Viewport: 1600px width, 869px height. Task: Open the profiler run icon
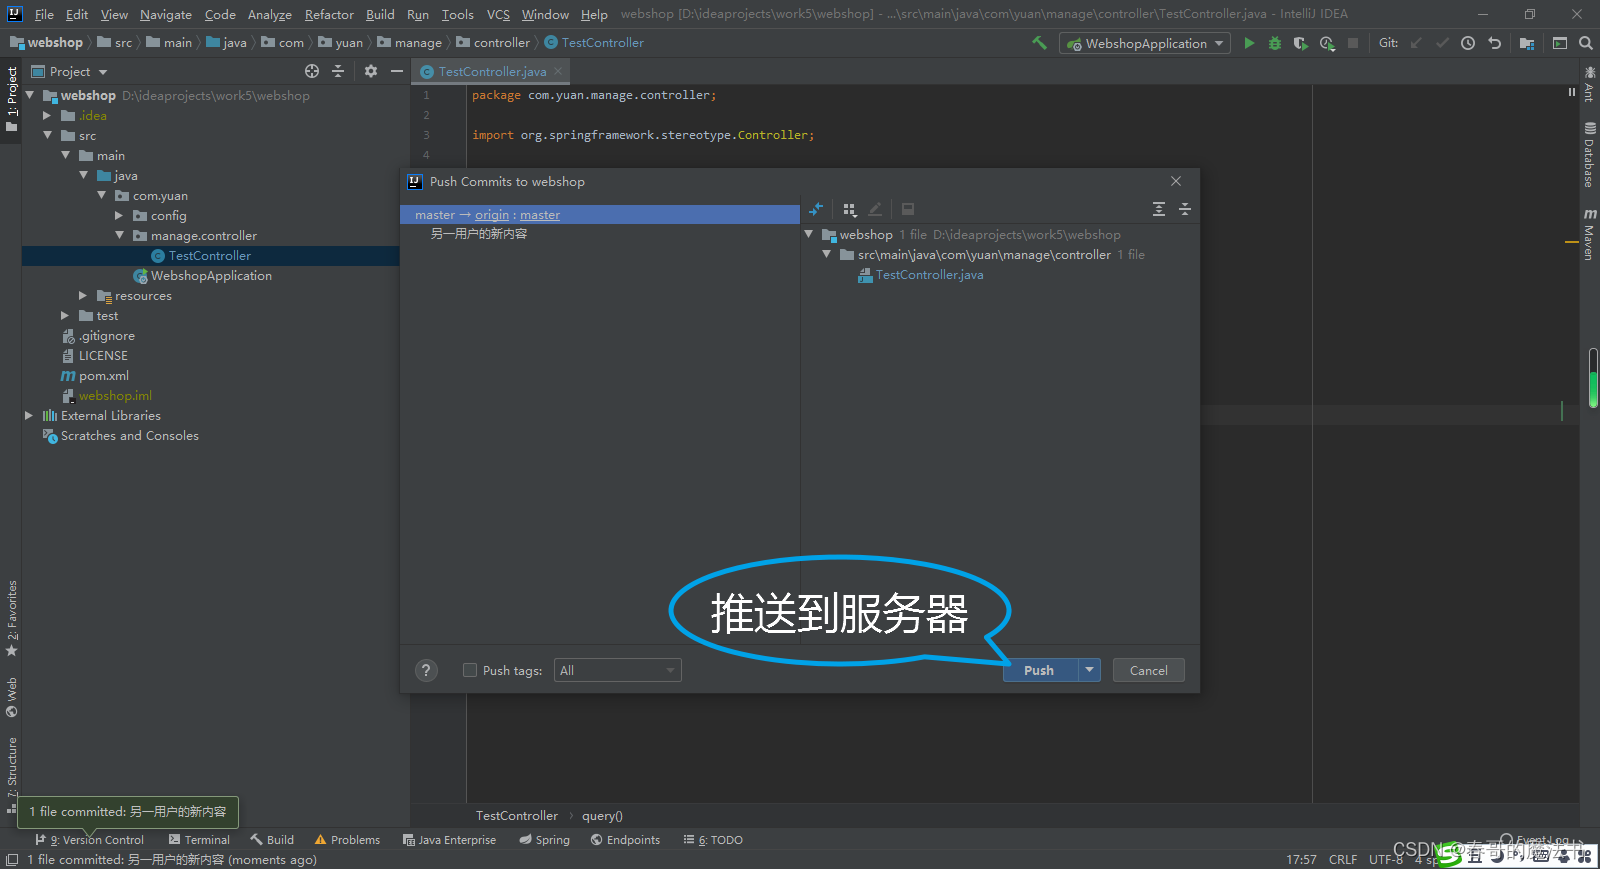tap(1327, 43)
